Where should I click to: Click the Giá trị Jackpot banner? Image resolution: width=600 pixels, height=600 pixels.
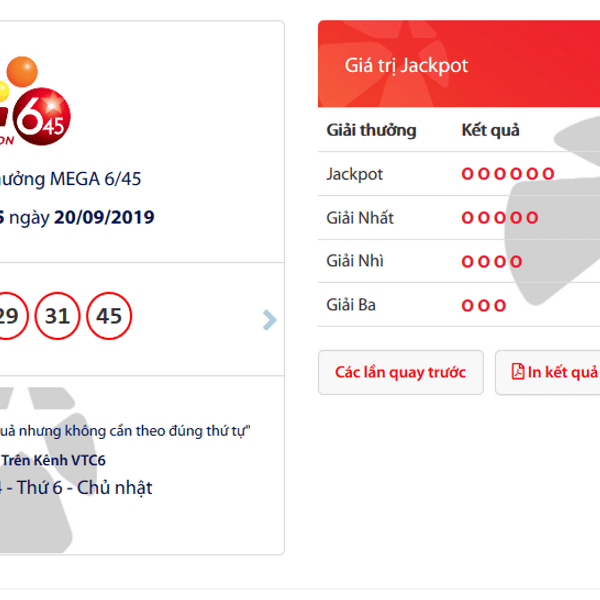tap(459, 64)
